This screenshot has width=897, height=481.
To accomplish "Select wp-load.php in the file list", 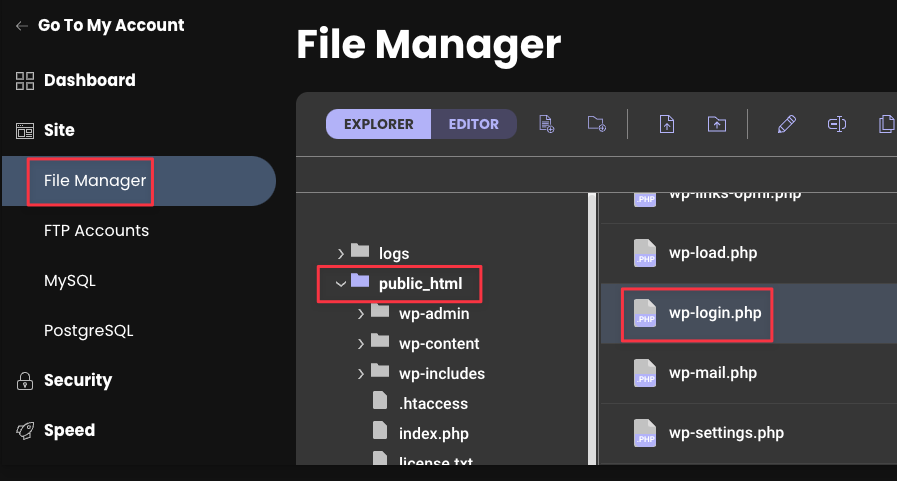I will (713, 253).
